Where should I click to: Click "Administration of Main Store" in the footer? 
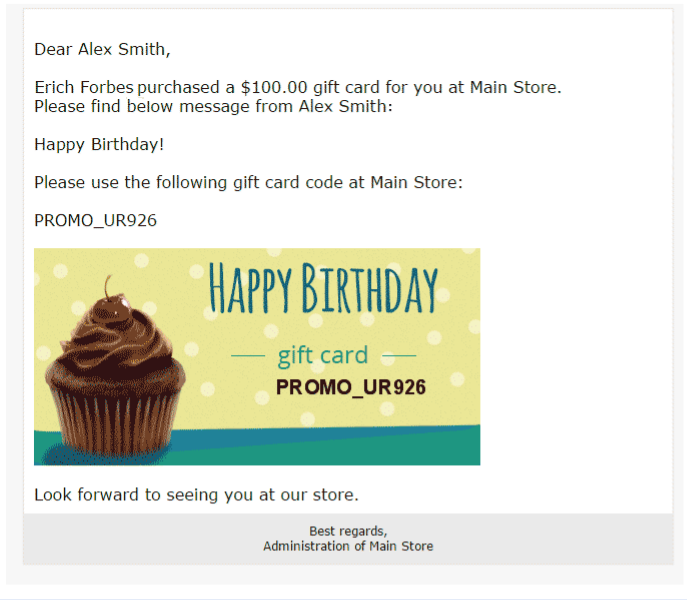pos(348,546)
